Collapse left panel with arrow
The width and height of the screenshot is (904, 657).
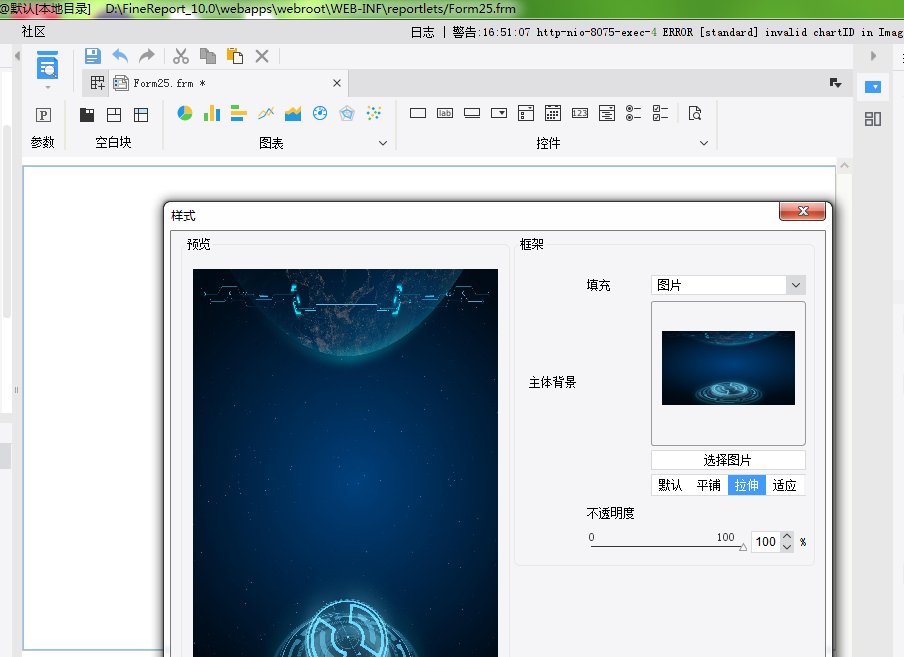click(17, 56)
